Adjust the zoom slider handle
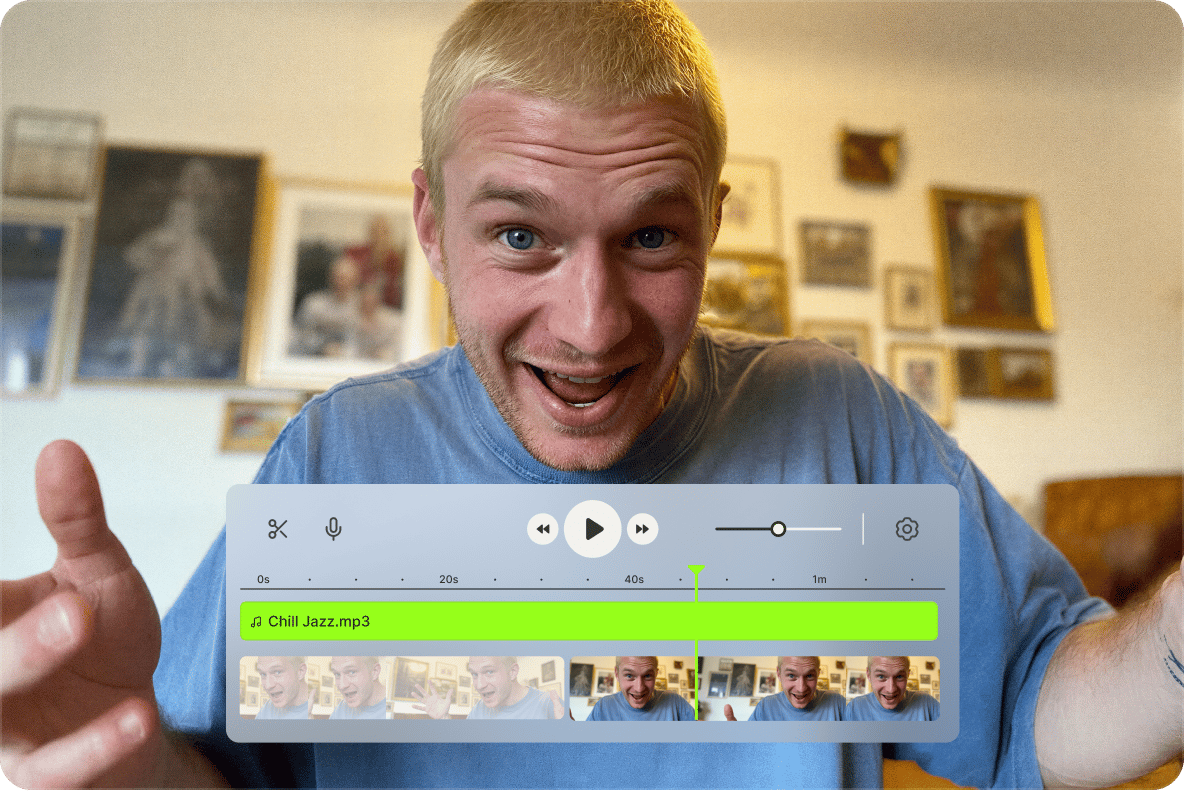The image size is (1184, 791). pyautogui.click(x=779, y=529)
